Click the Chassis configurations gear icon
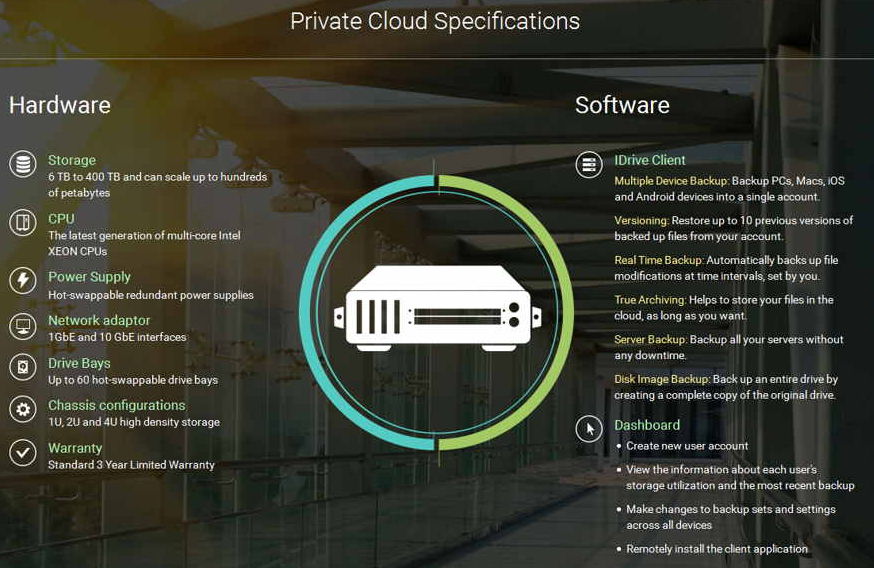 pyautogui.click(x=23, y=410)
